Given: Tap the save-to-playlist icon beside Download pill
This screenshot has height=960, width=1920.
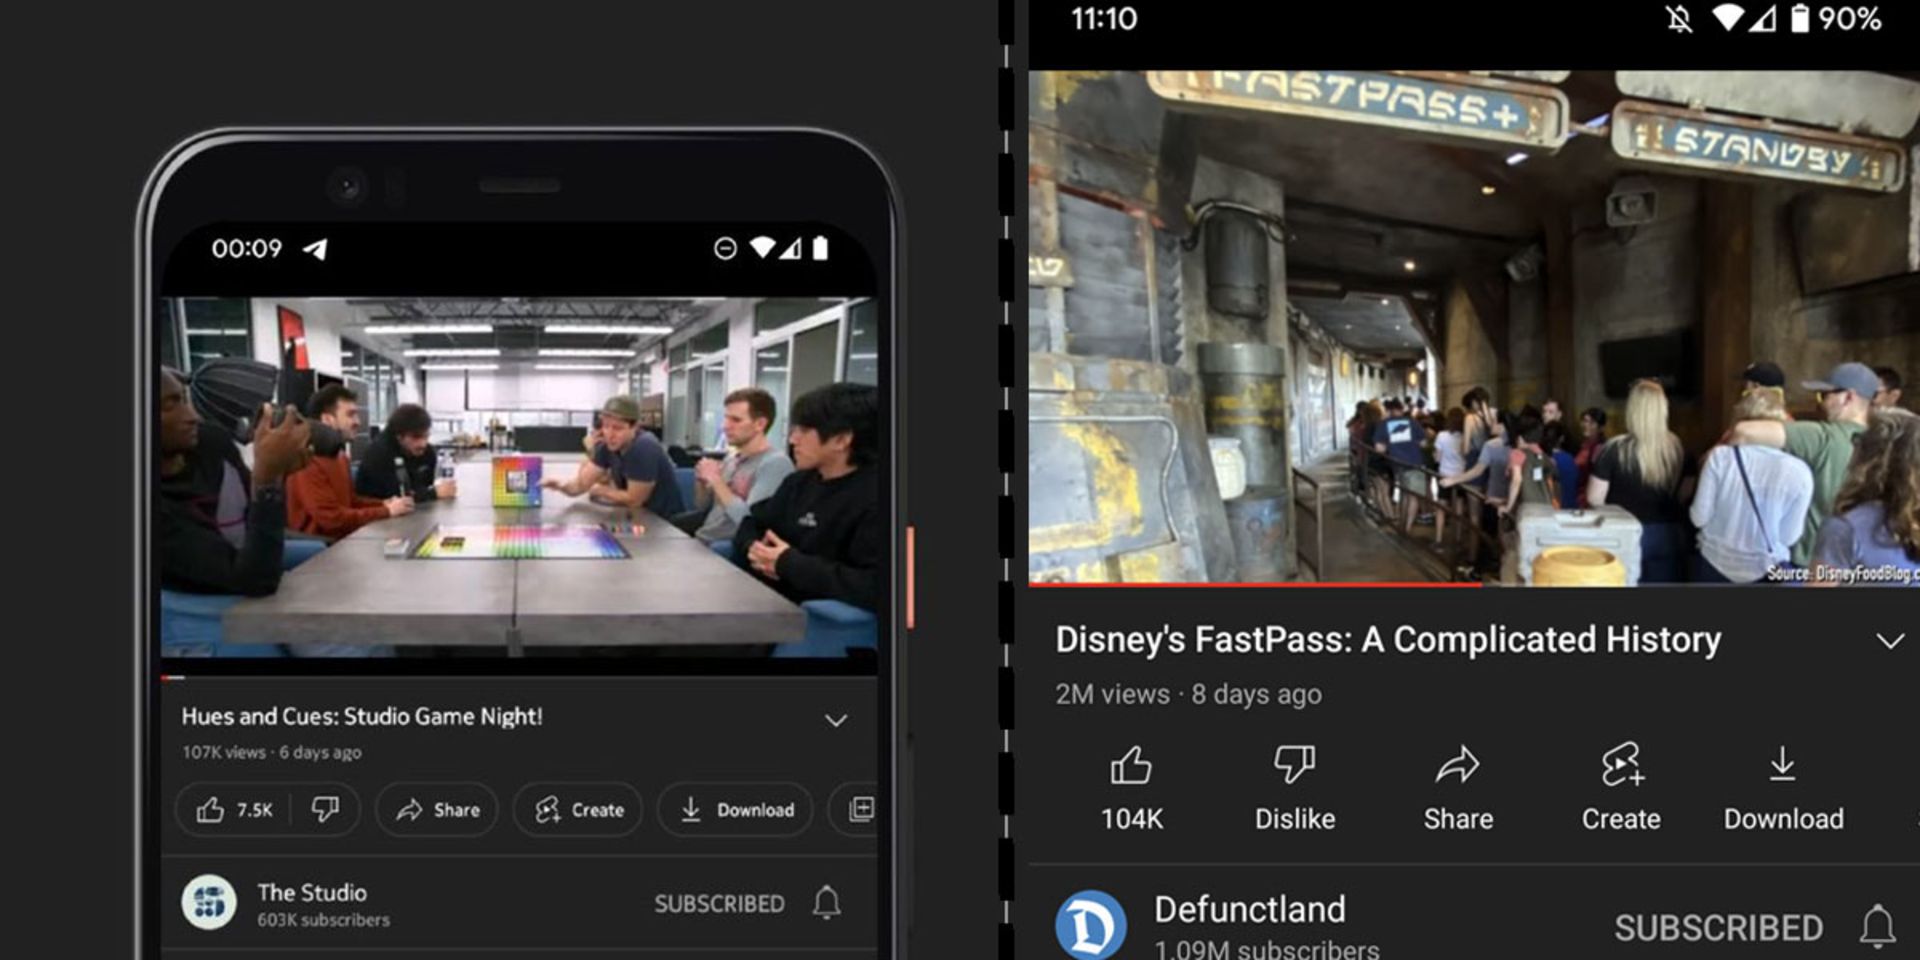Looking at the screenshot, I should point(860,809).
